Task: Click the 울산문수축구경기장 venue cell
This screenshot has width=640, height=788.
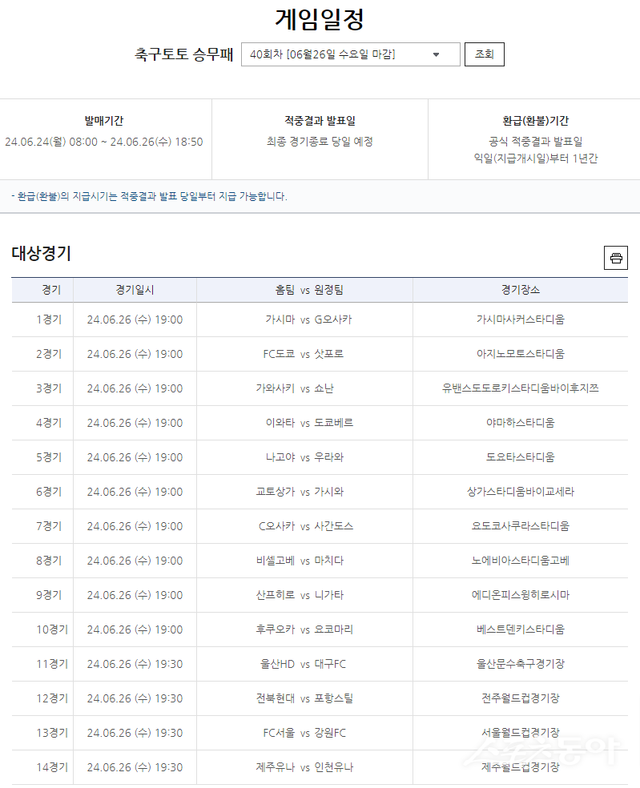Action: coord(520,664)
